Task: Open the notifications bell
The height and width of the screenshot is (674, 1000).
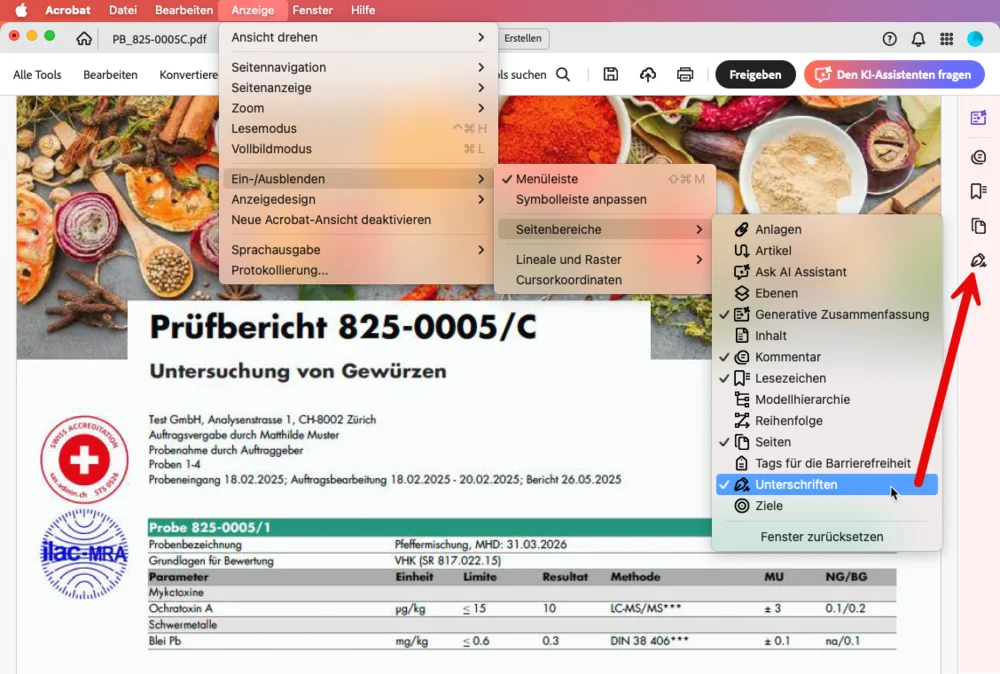Action: point(918,39)
